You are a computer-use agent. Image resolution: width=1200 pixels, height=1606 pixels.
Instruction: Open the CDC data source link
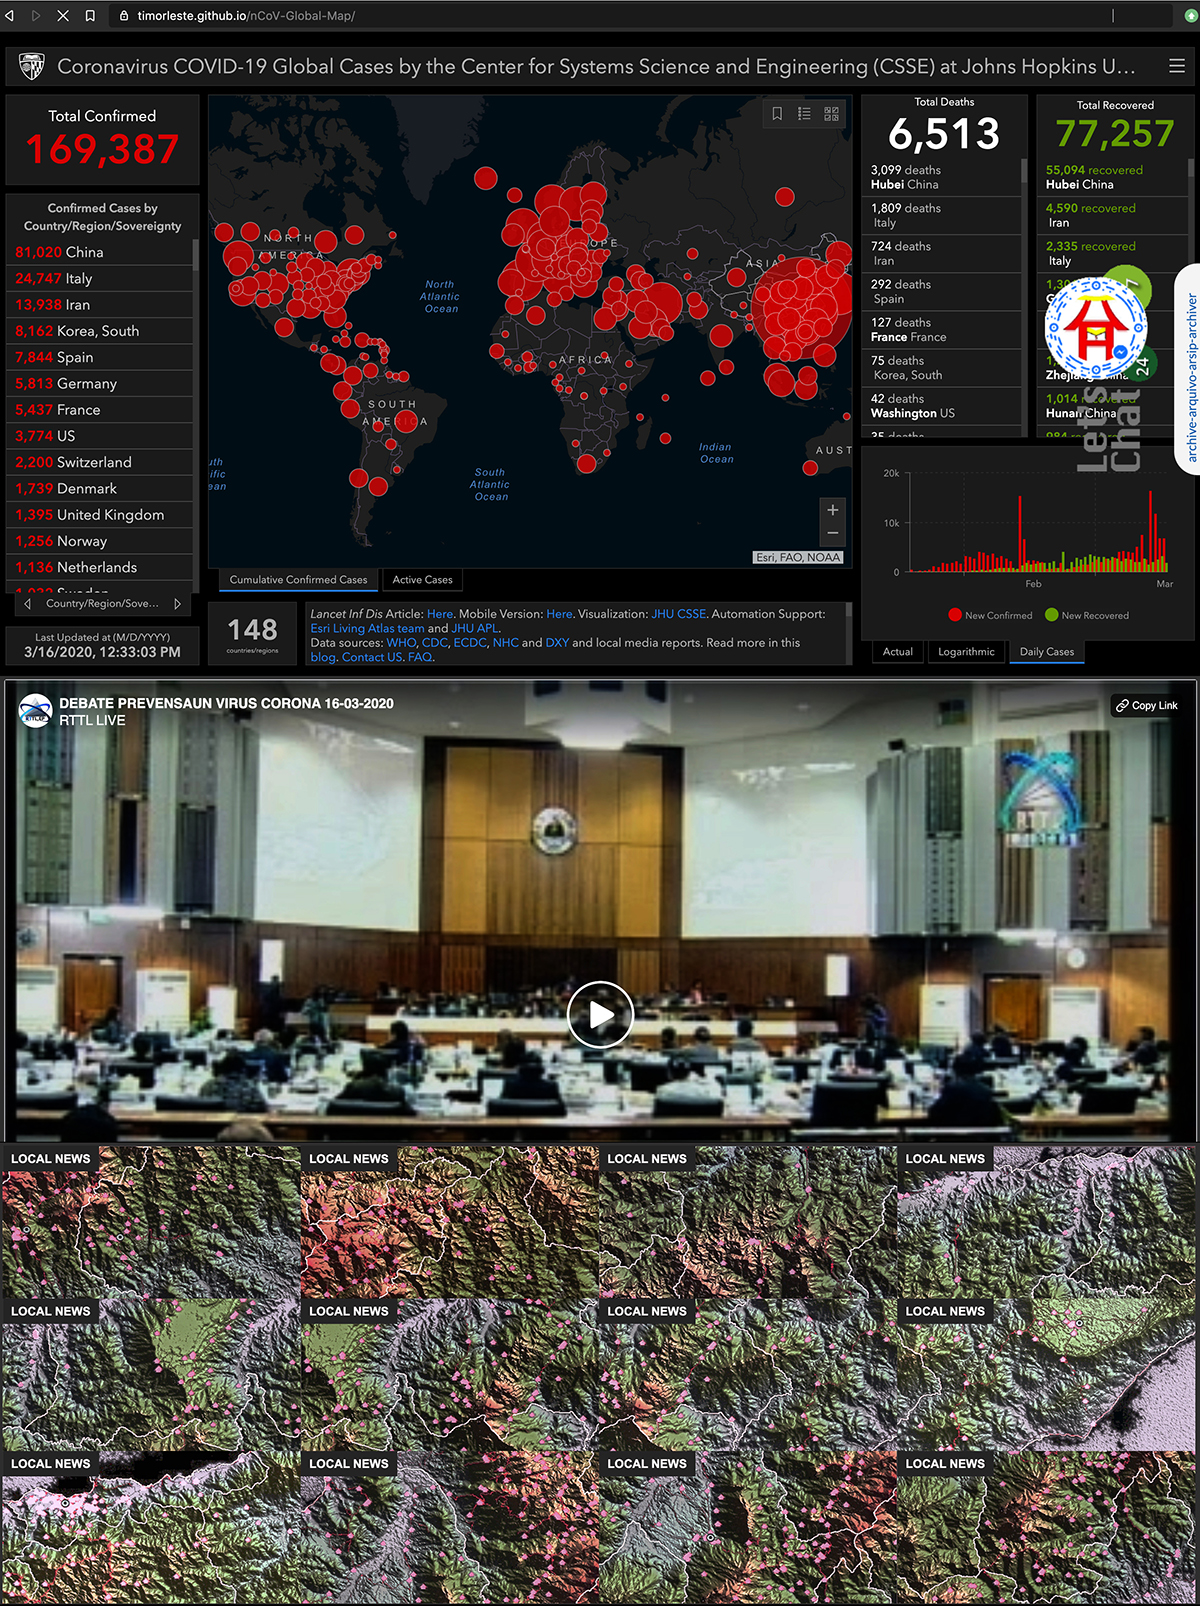tap(435, 643)
